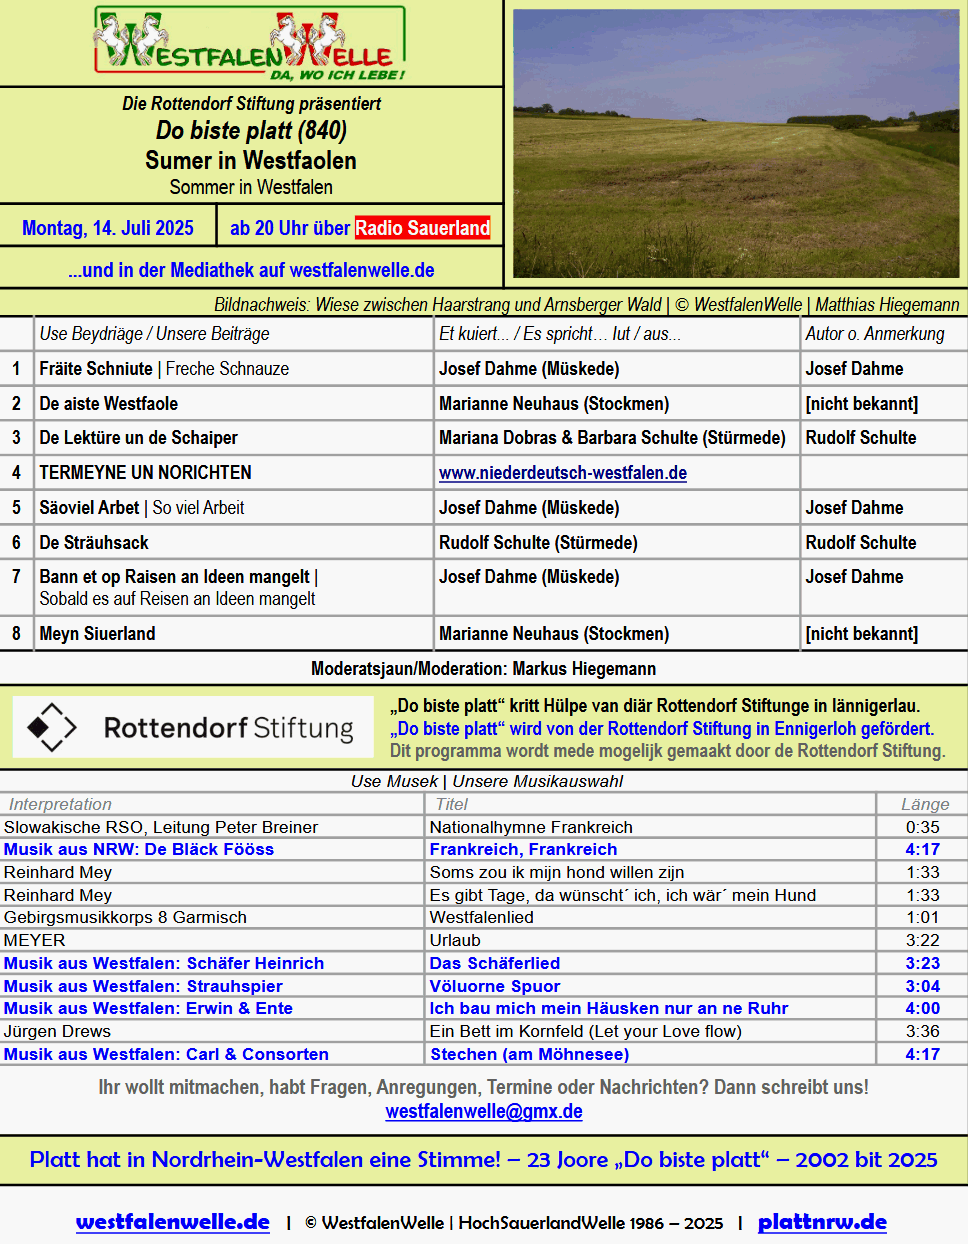This screenshot has width=968, height=1244.
Task: Select the song title Frankreich, Frankreich
Action: pyautogui.click(x=523, y=849)
